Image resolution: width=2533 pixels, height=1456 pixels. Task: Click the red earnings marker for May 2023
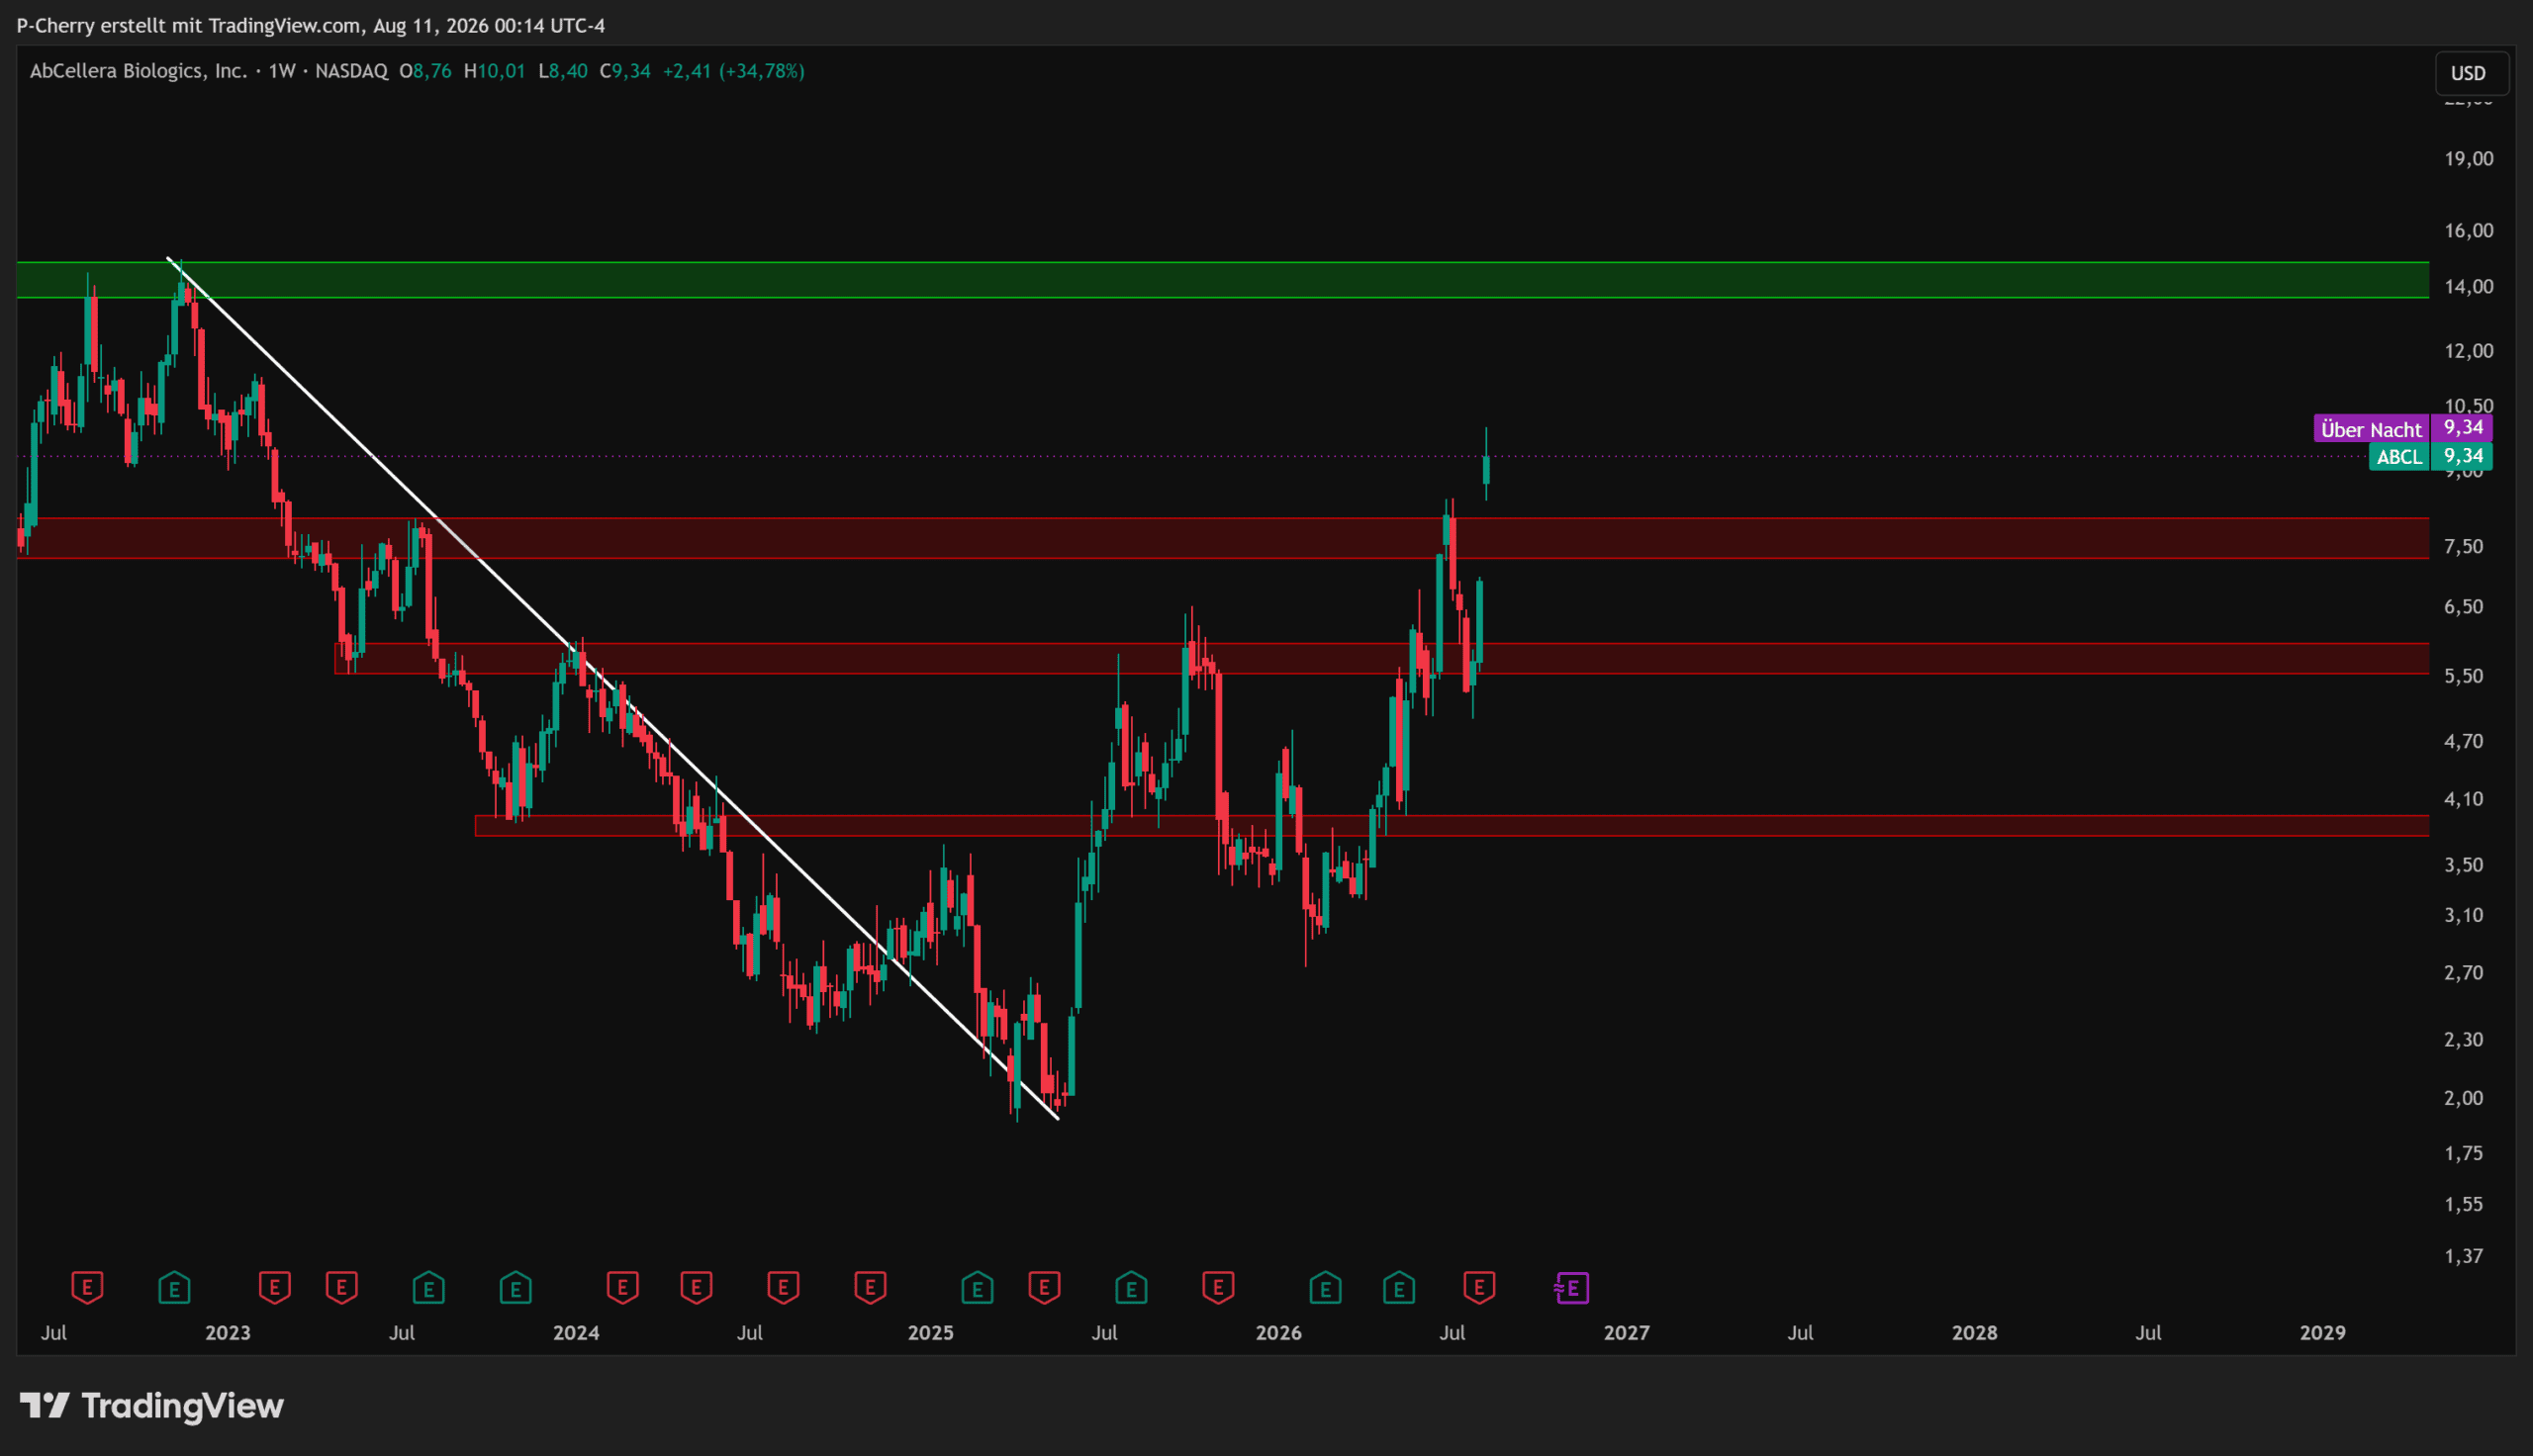click(x=342, y=1287)
